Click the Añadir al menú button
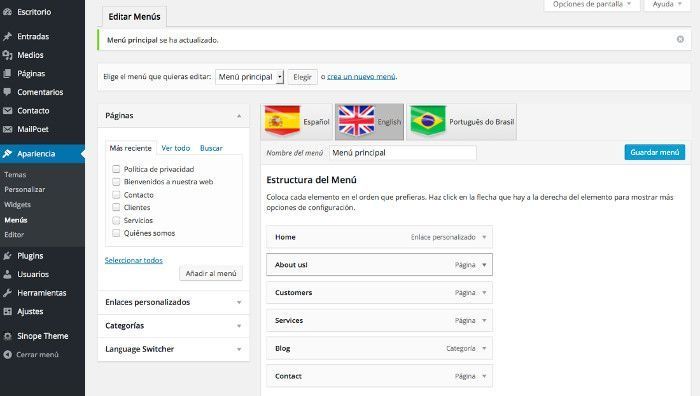 (211, 273)
